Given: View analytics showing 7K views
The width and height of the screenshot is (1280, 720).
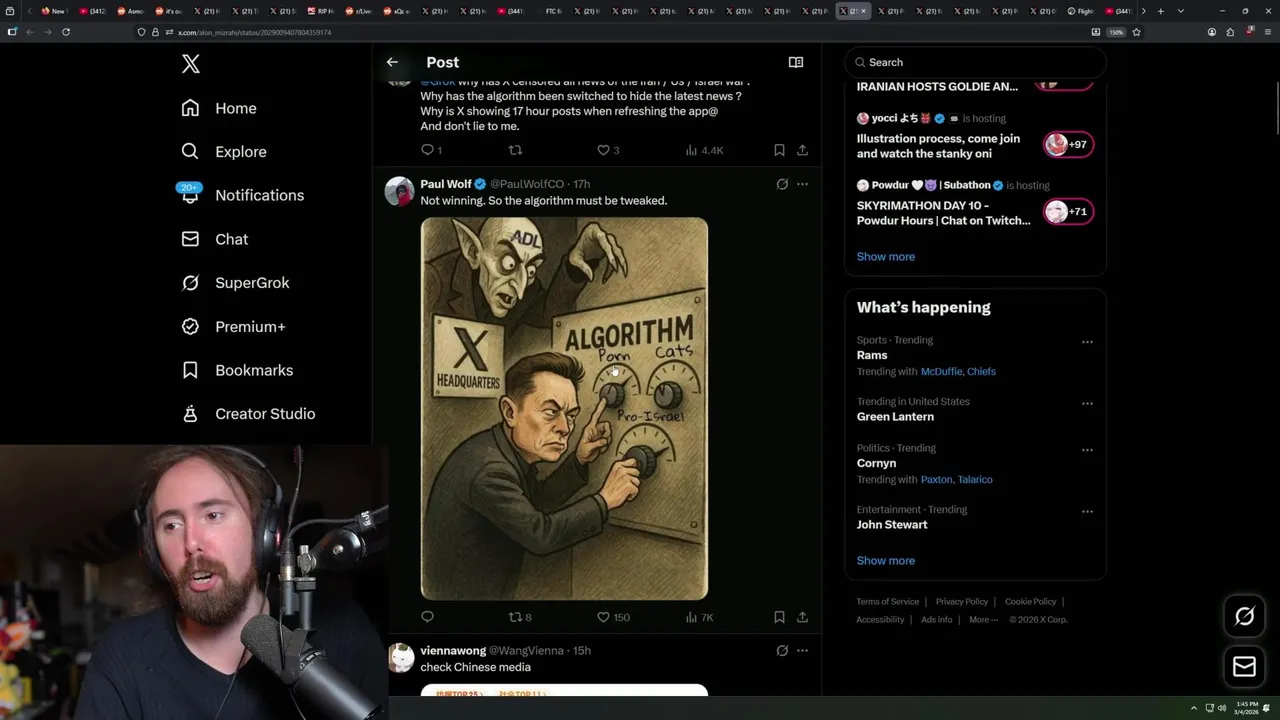Looking at the screenshot, I should [x=699, y=617].
